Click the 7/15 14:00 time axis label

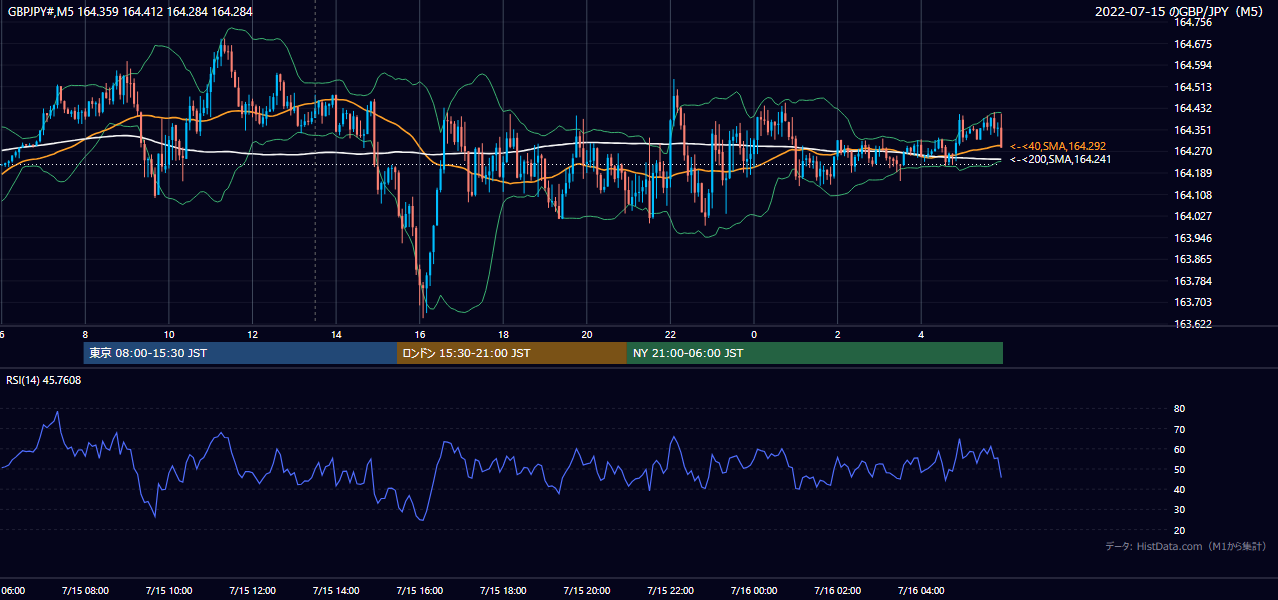pyautogui.click(x=336, y=591)
